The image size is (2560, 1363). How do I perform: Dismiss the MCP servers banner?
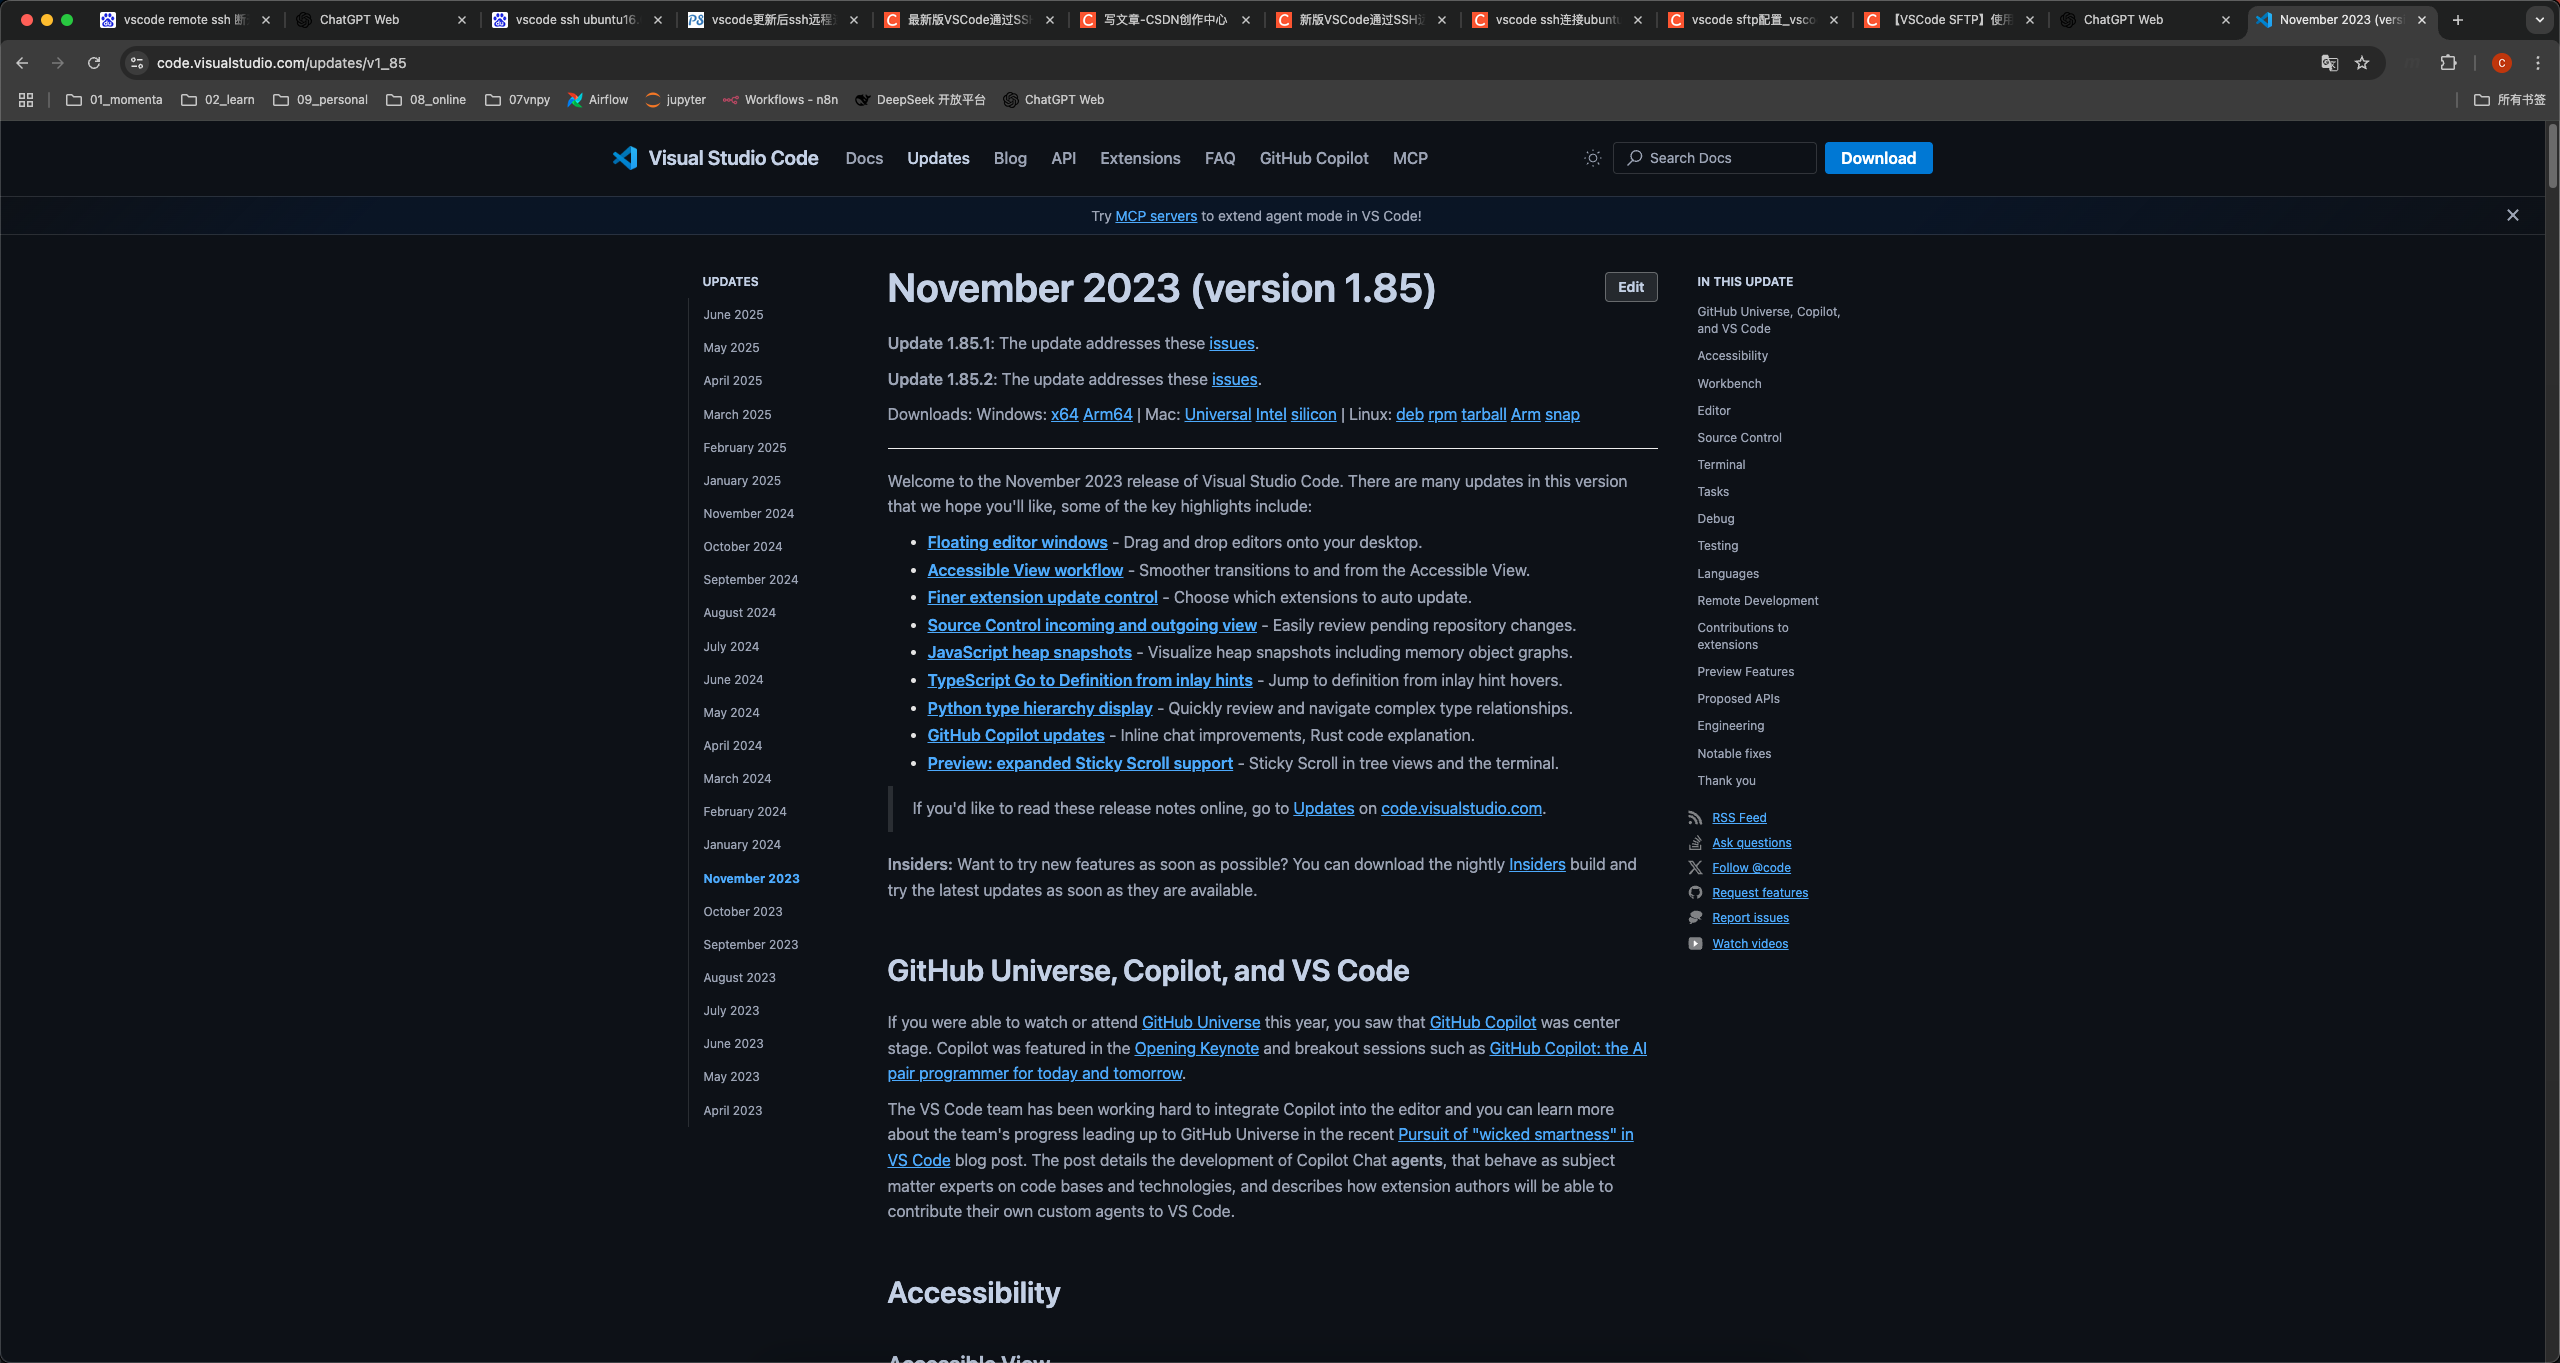2512,215
